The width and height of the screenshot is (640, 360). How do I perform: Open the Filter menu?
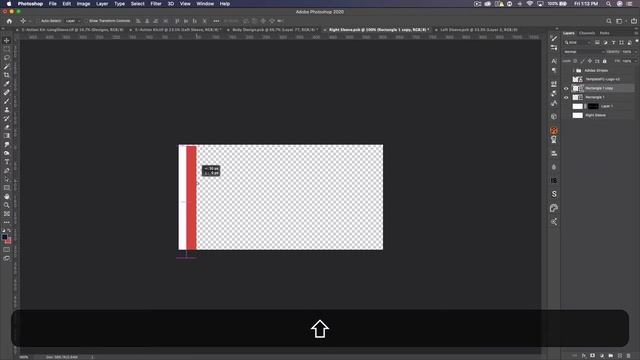[x=156, y=4]
